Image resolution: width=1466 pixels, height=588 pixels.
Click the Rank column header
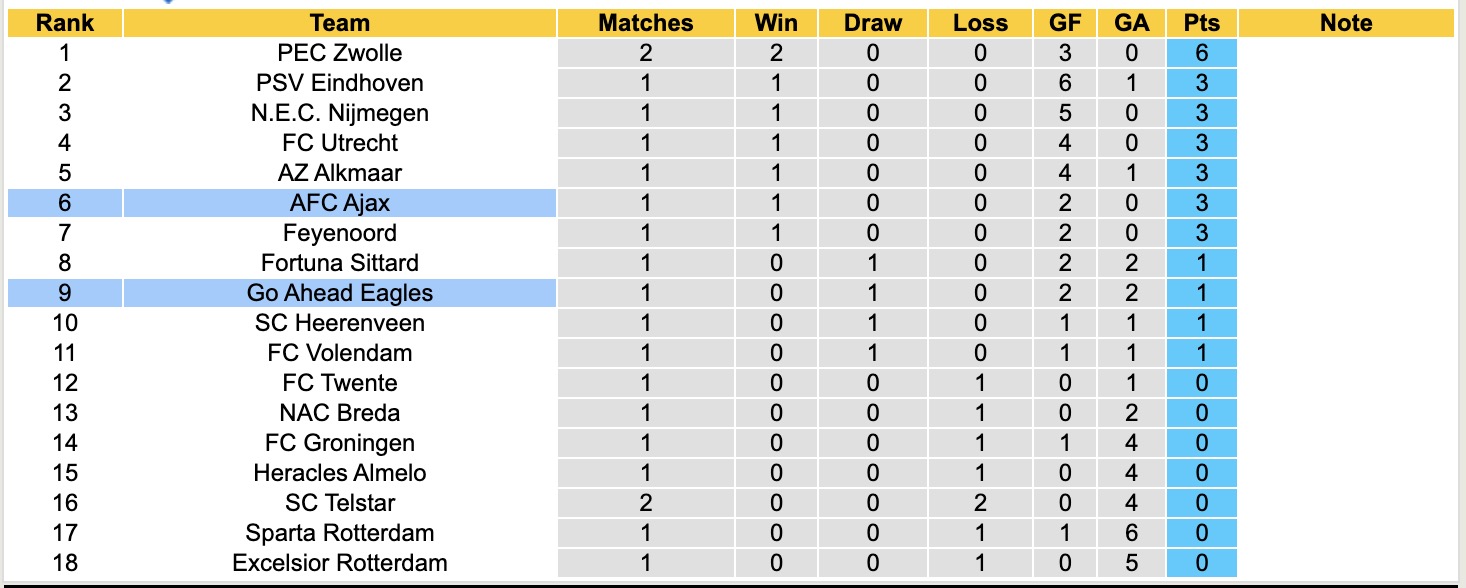click(x=64, y=23)
